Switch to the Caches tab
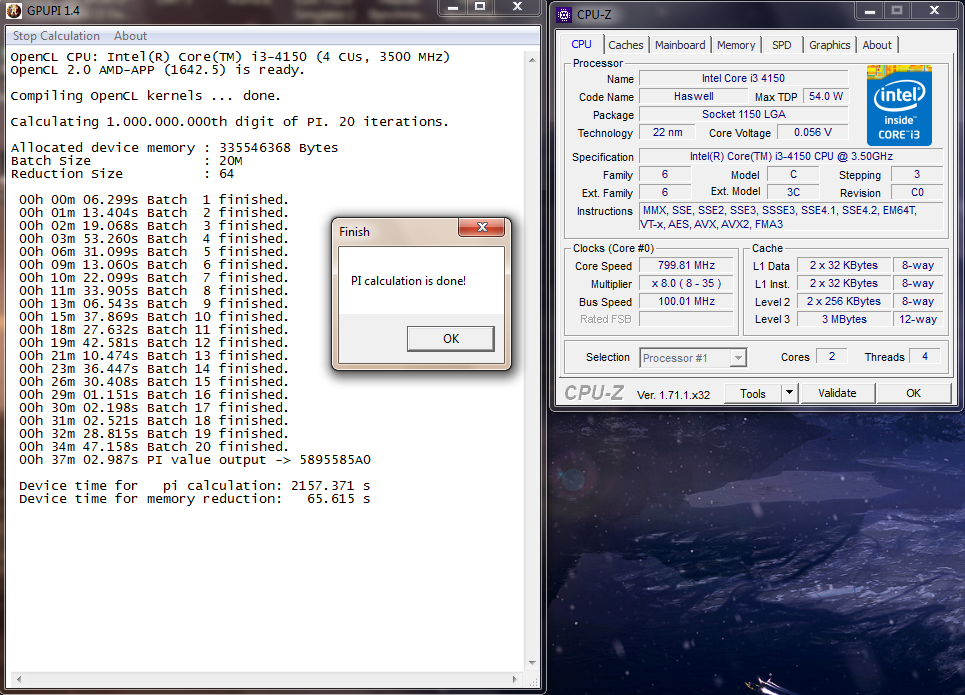Image resolution: width=965 pixels, height=695 pixels. (626, 45)
